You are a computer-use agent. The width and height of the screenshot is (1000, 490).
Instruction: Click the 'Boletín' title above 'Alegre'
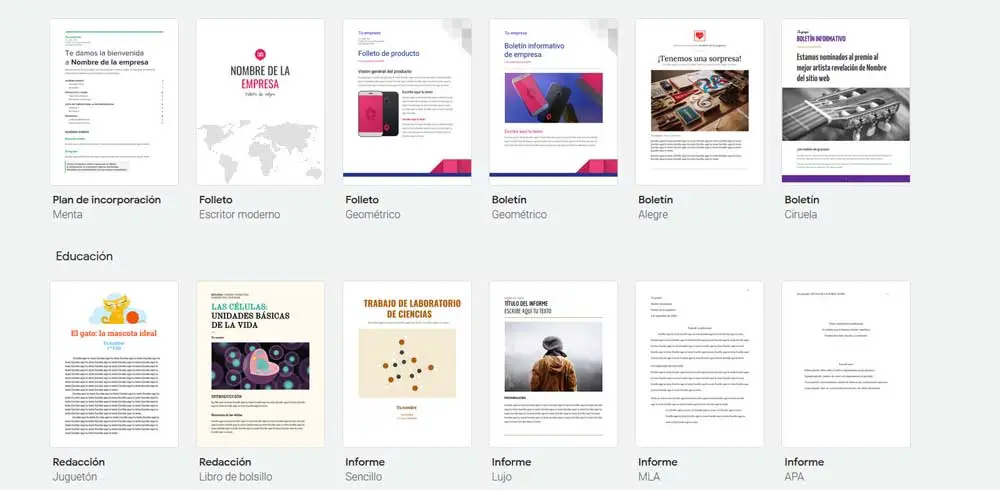tap(655, 200)
